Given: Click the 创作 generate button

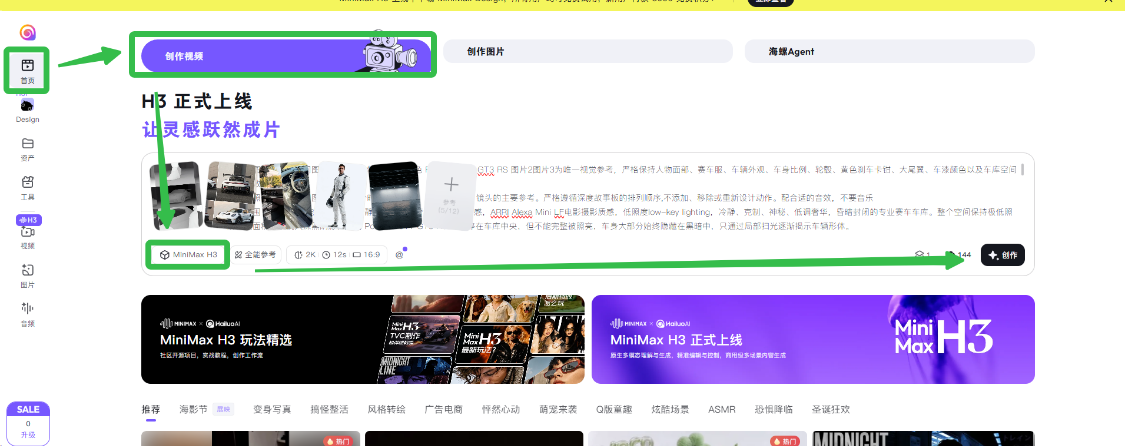Looking at the screenshot, I should pos(1002,255).
